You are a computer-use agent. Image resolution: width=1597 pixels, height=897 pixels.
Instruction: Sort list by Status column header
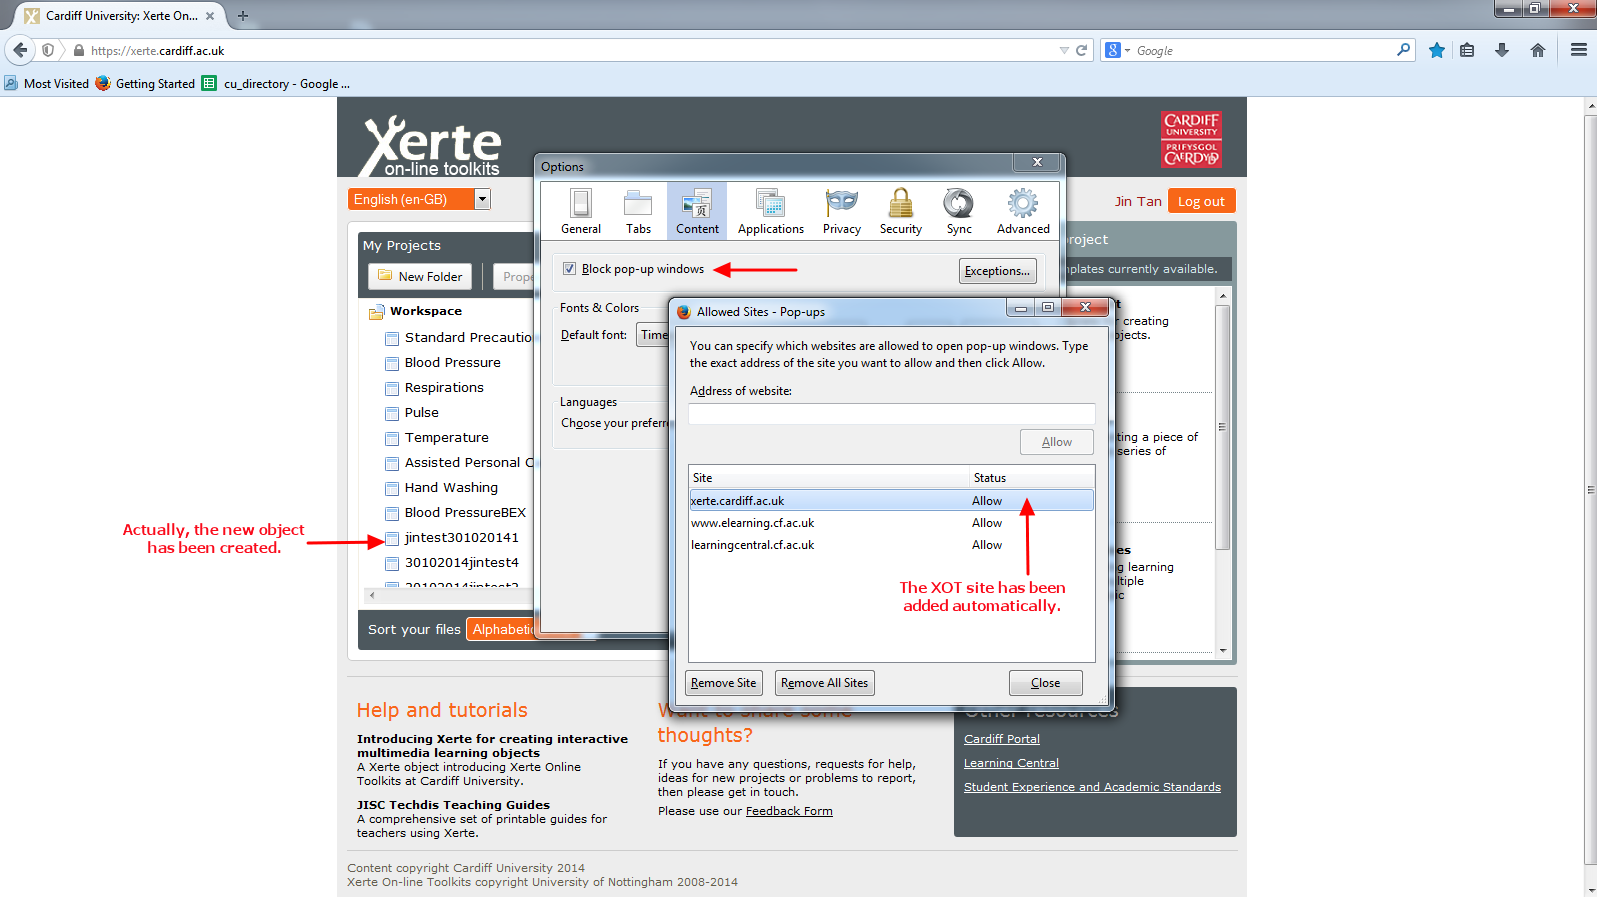click(1032, 478)
